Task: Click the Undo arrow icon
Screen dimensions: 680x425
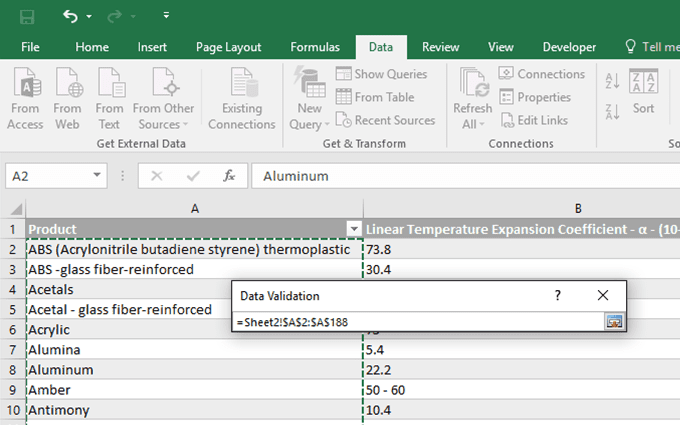Action: [x=70, y=16]
